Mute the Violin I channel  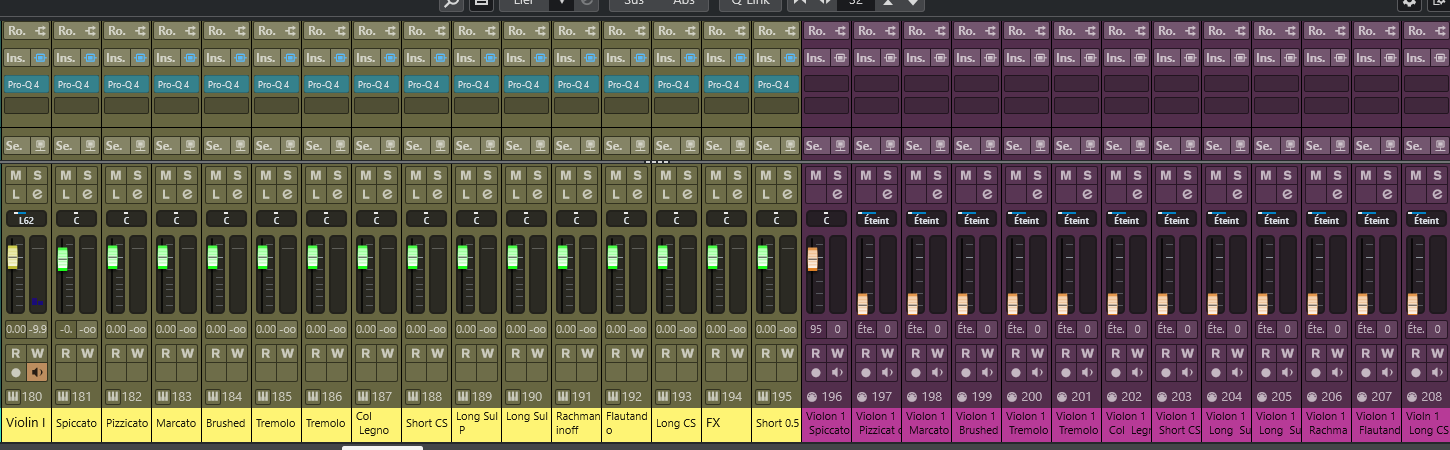(x=15, y=176)
